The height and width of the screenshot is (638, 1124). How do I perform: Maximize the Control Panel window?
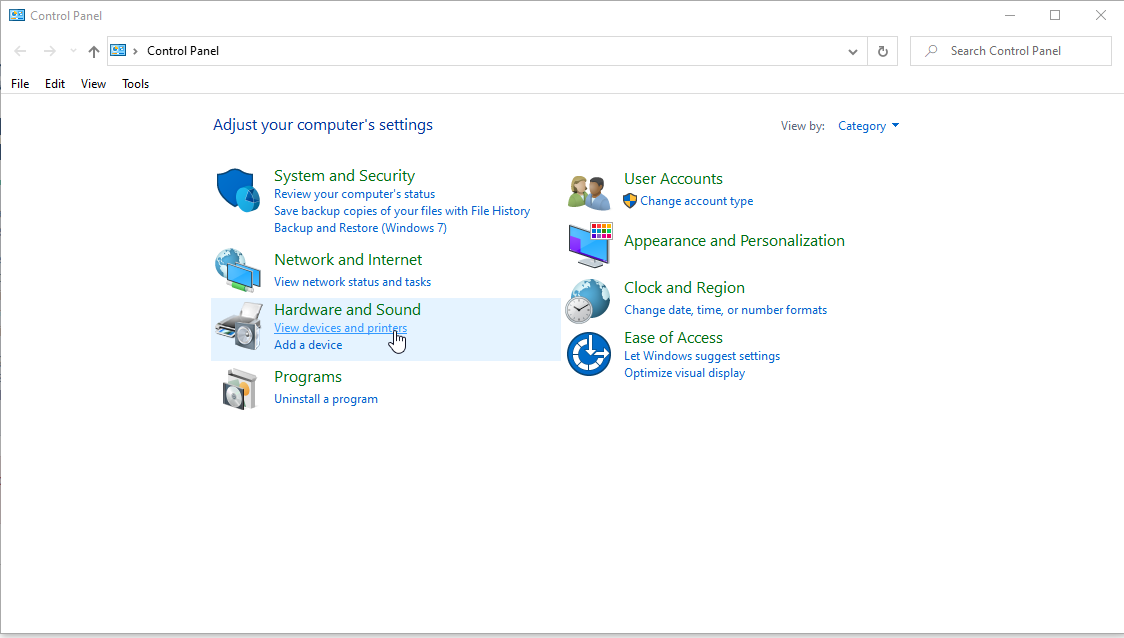(1055, 15)
